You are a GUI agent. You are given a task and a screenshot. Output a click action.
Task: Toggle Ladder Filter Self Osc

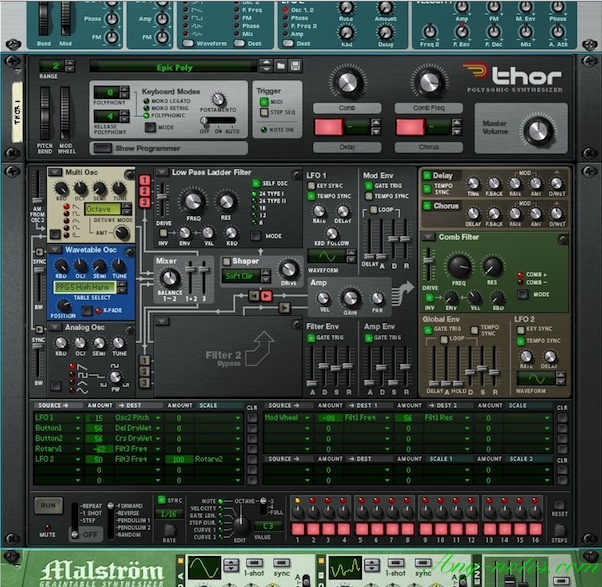[256, 183]
